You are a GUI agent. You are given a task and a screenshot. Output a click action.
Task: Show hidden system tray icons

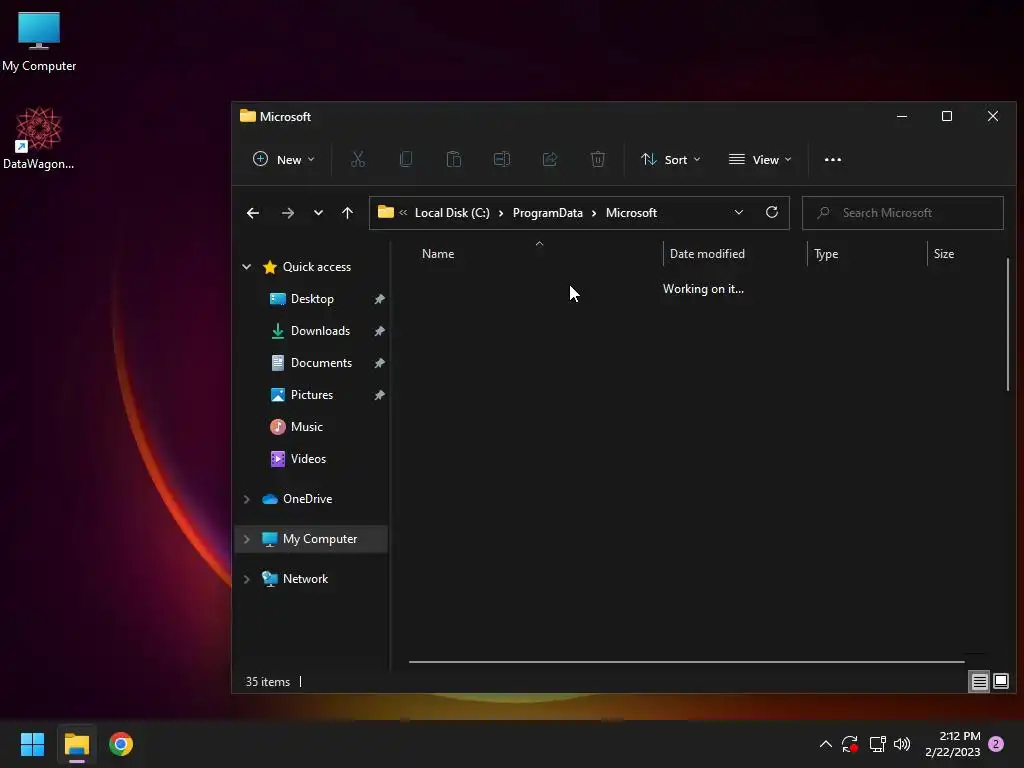point(825,744)
